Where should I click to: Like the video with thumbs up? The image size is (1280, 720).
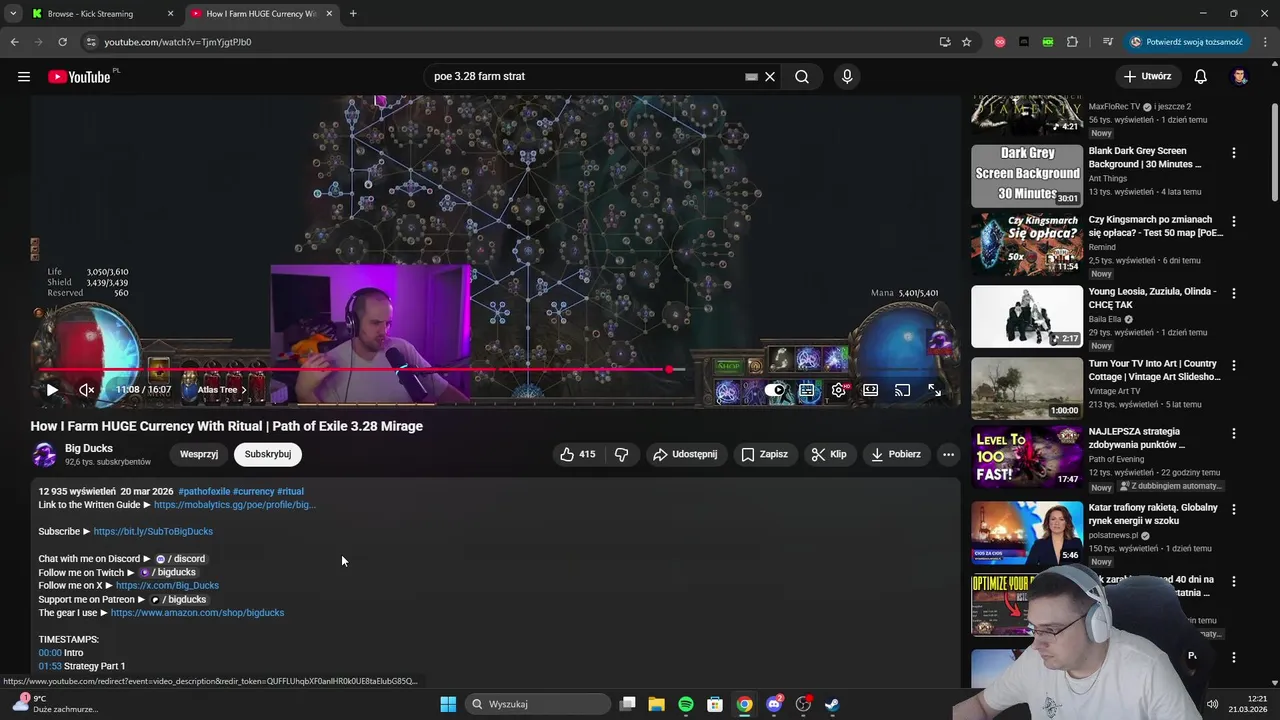[x=578, y=454]
